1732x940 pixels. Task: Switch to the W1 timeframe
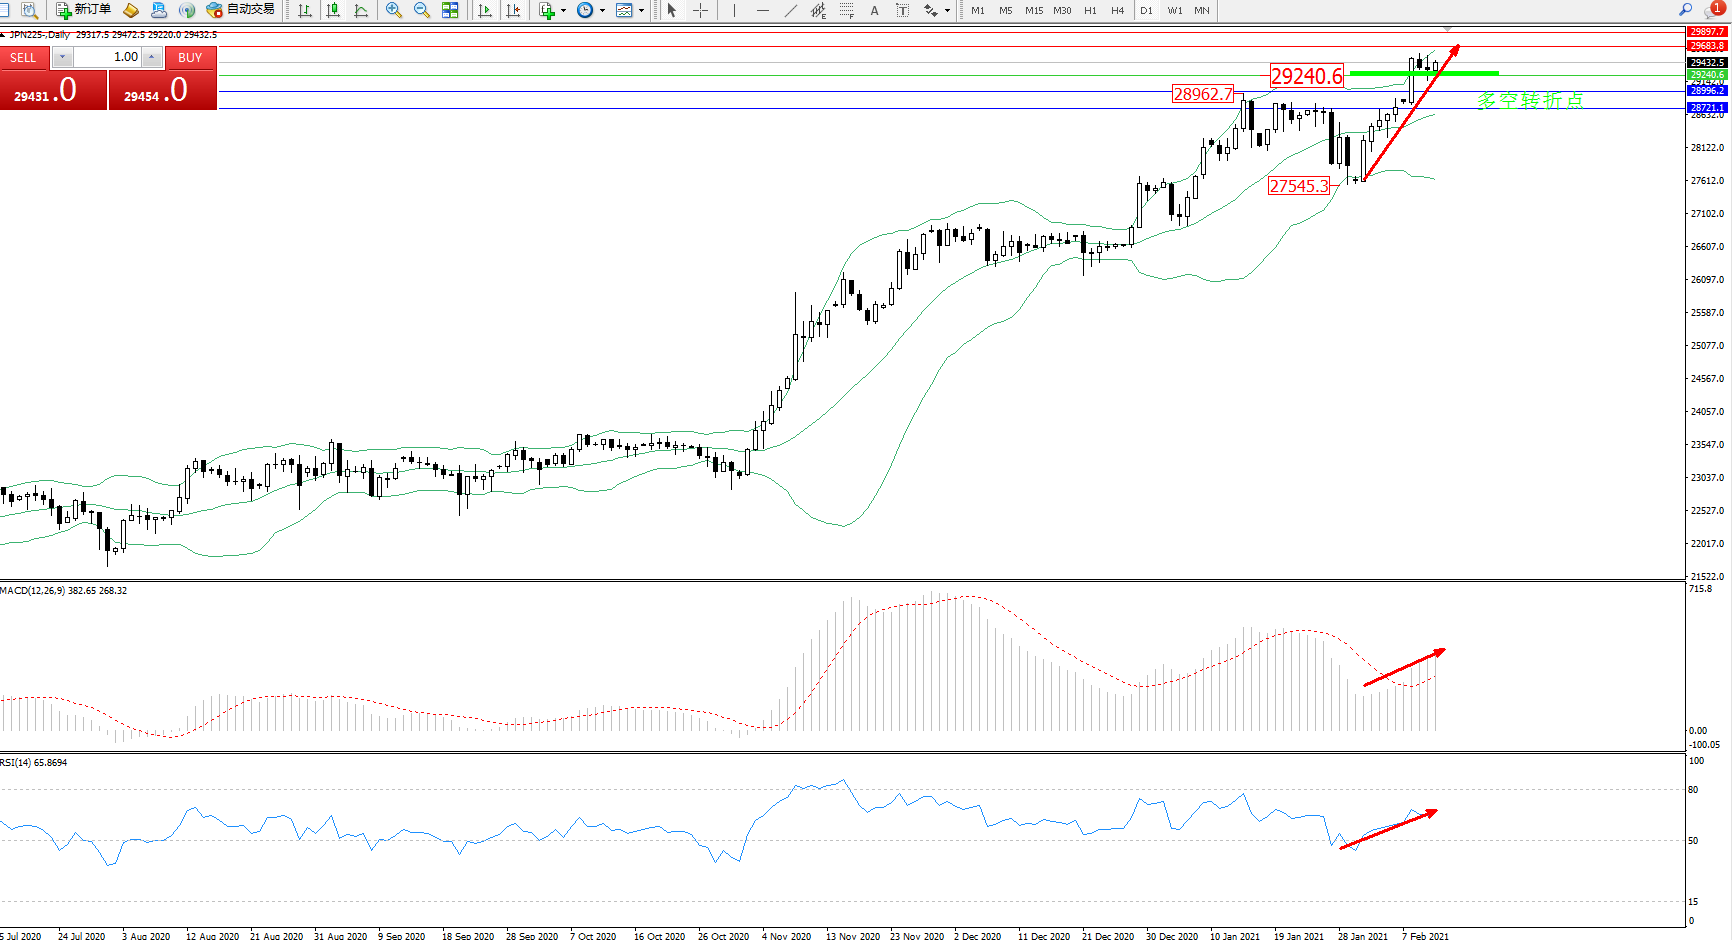(1174, 10)
